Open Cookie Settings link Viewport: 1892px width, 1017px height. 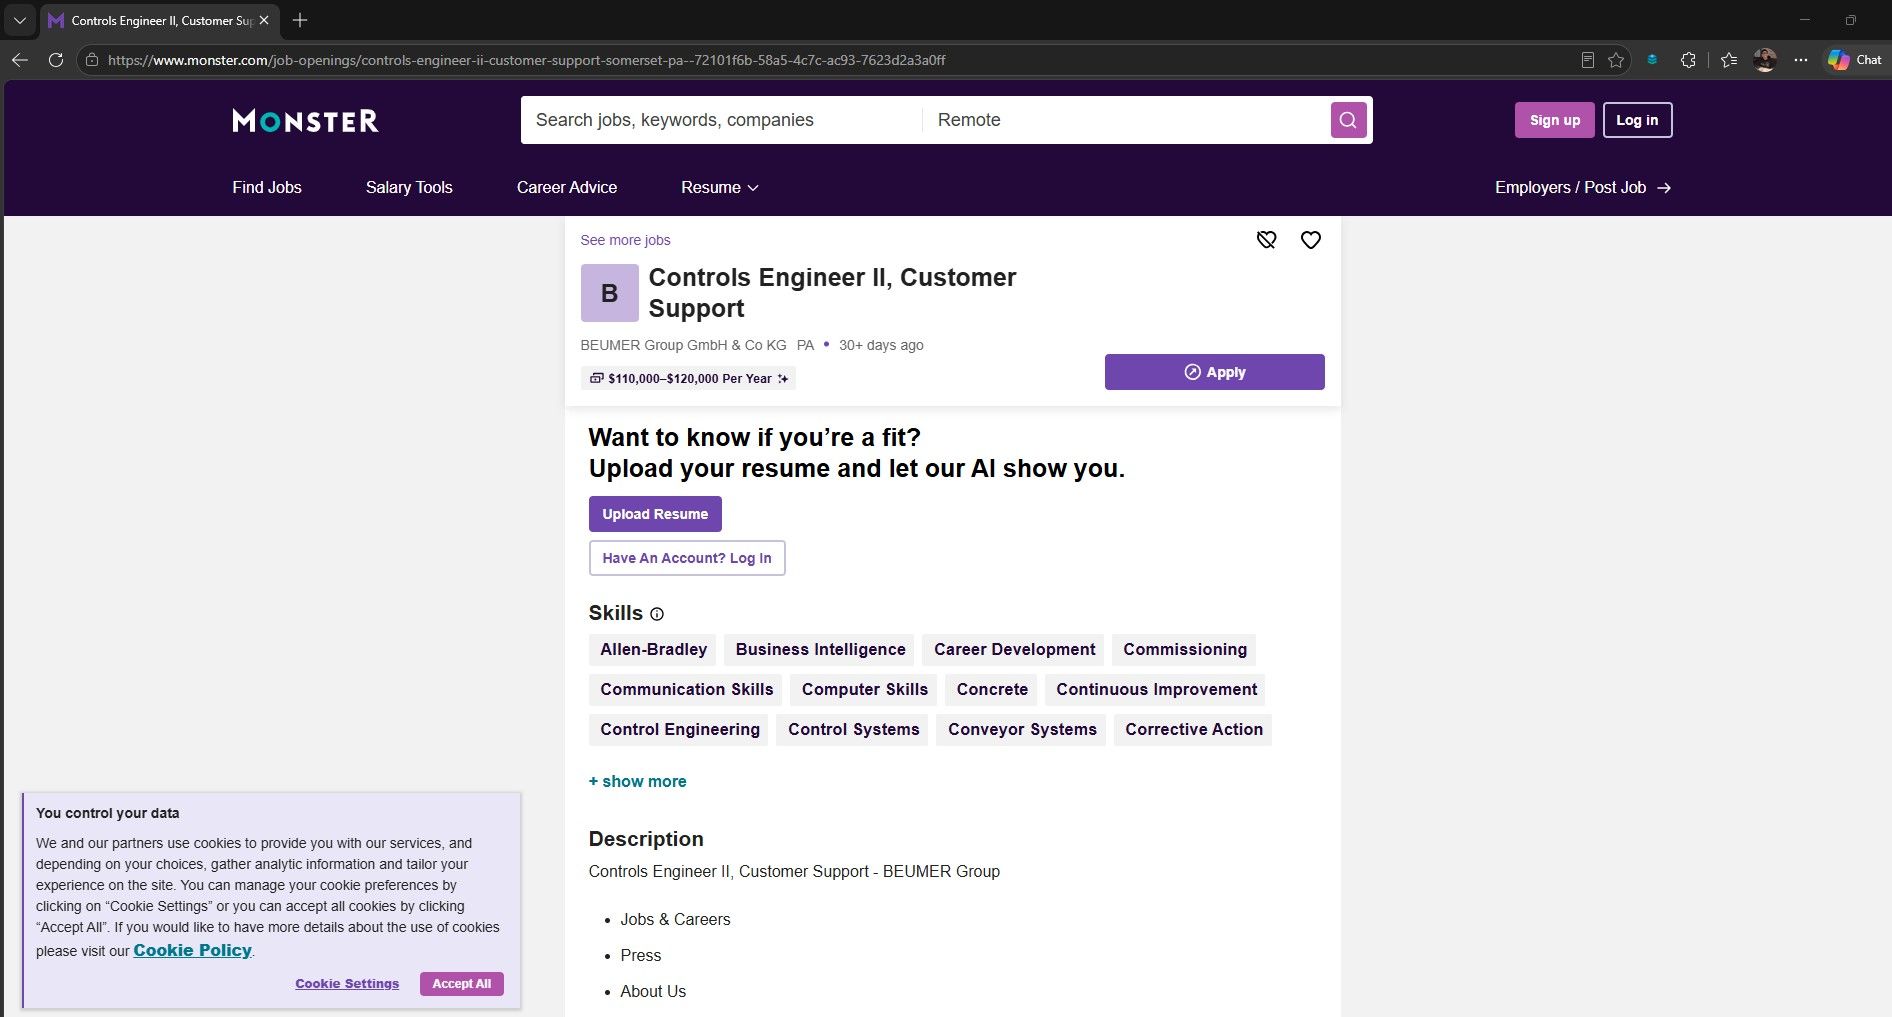(x=347, y=984)
